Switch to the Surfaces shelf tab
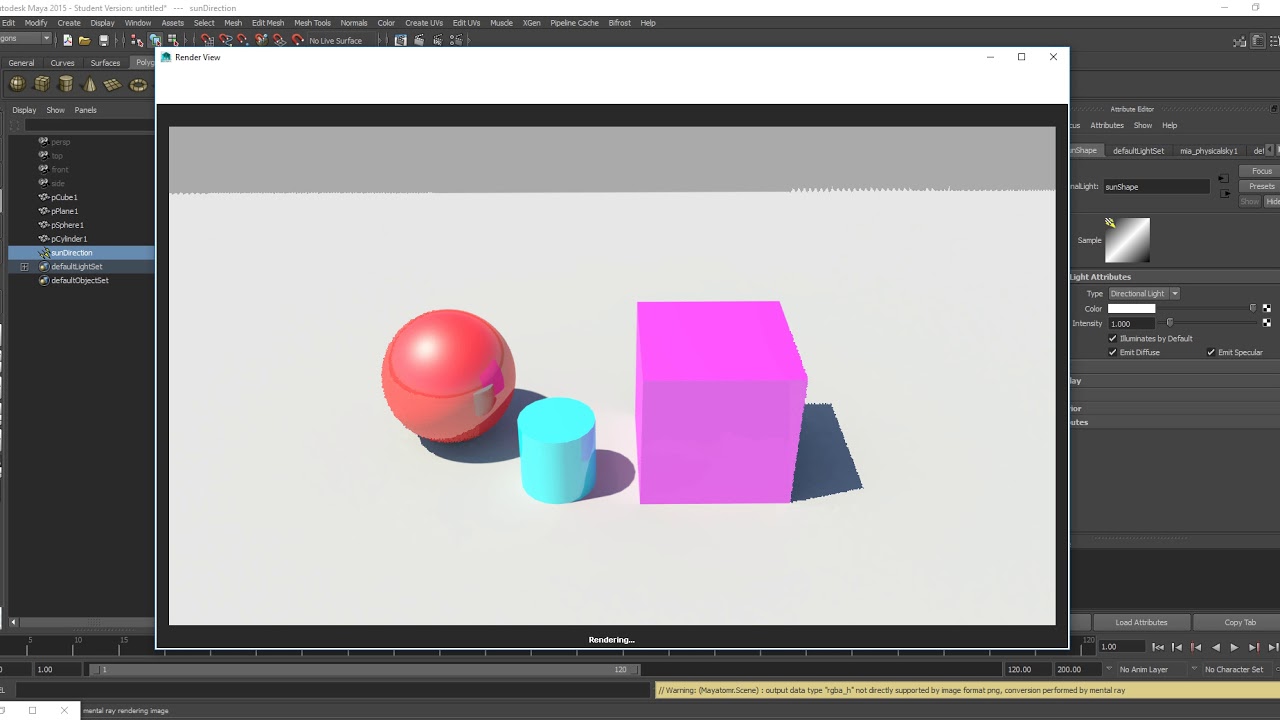 pyautogui.click(x=105, y=63)
